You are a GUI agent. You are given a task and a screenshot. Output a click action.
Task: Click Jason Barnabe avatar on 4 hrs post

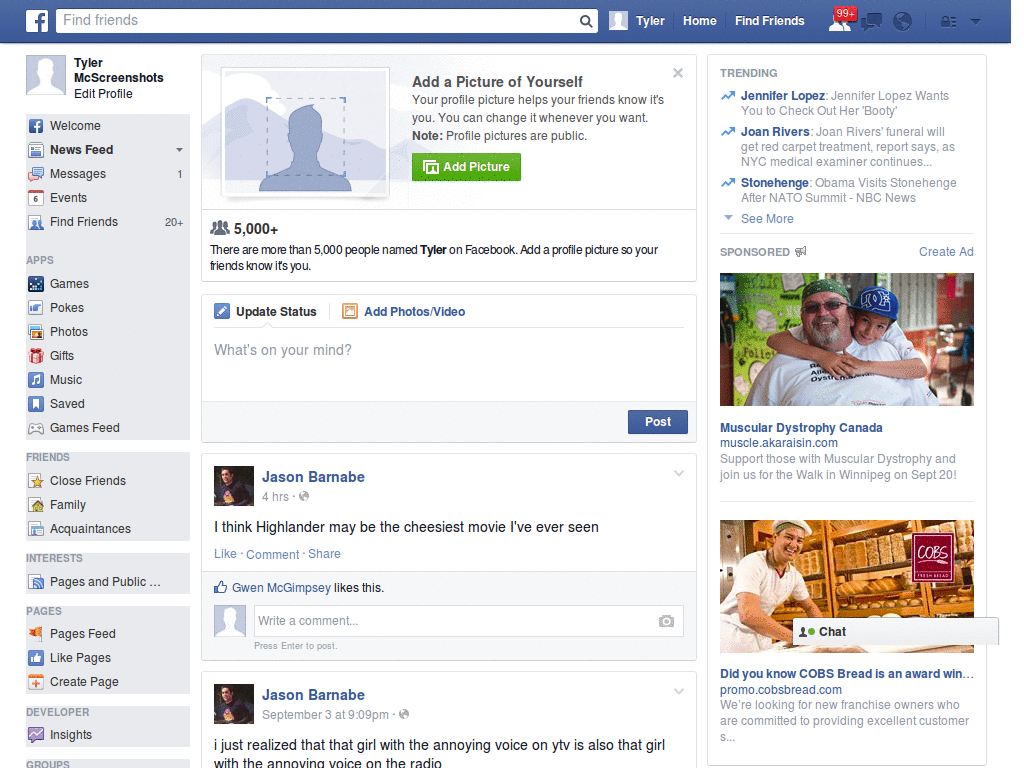[234, 486]
